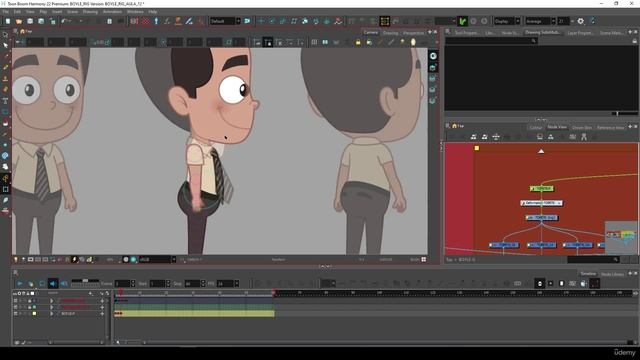
Task: Expand the first timeline layer triangle
Action: 51,301
